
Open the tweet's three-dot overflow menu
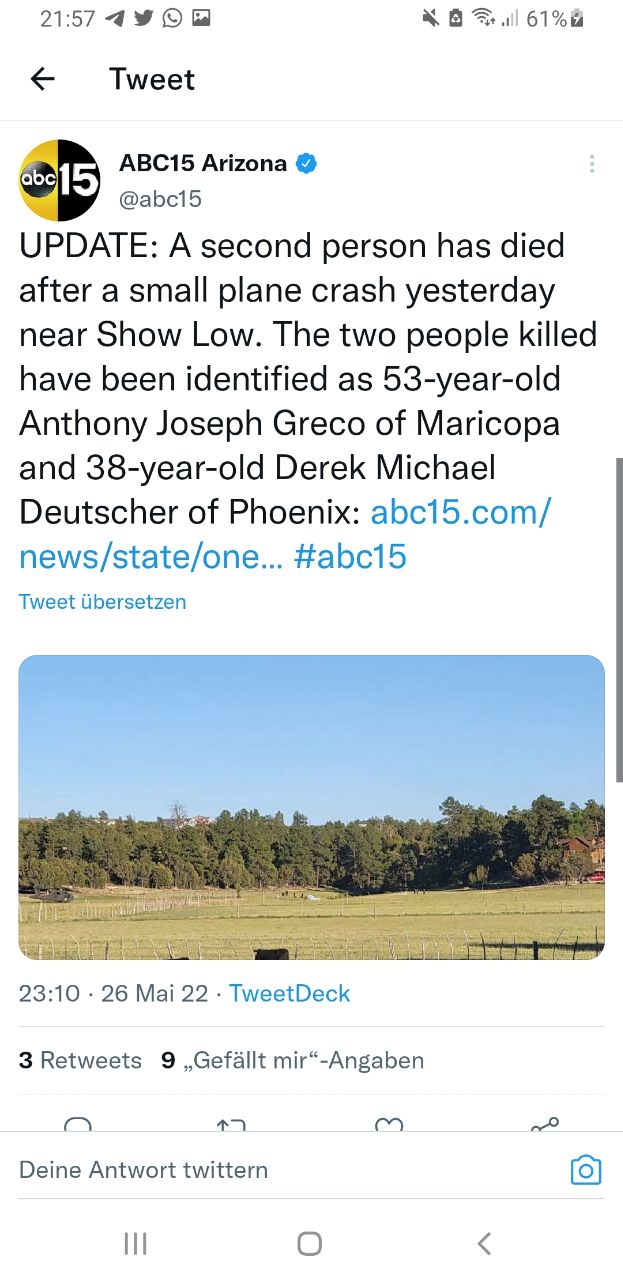click(x=592, y=164)
